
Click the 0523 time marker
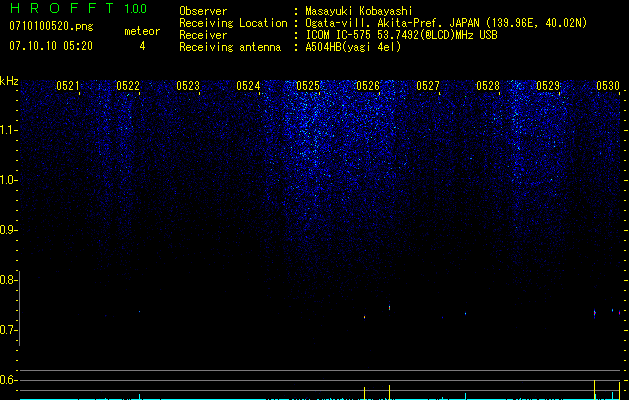click(x=188, y=86)
